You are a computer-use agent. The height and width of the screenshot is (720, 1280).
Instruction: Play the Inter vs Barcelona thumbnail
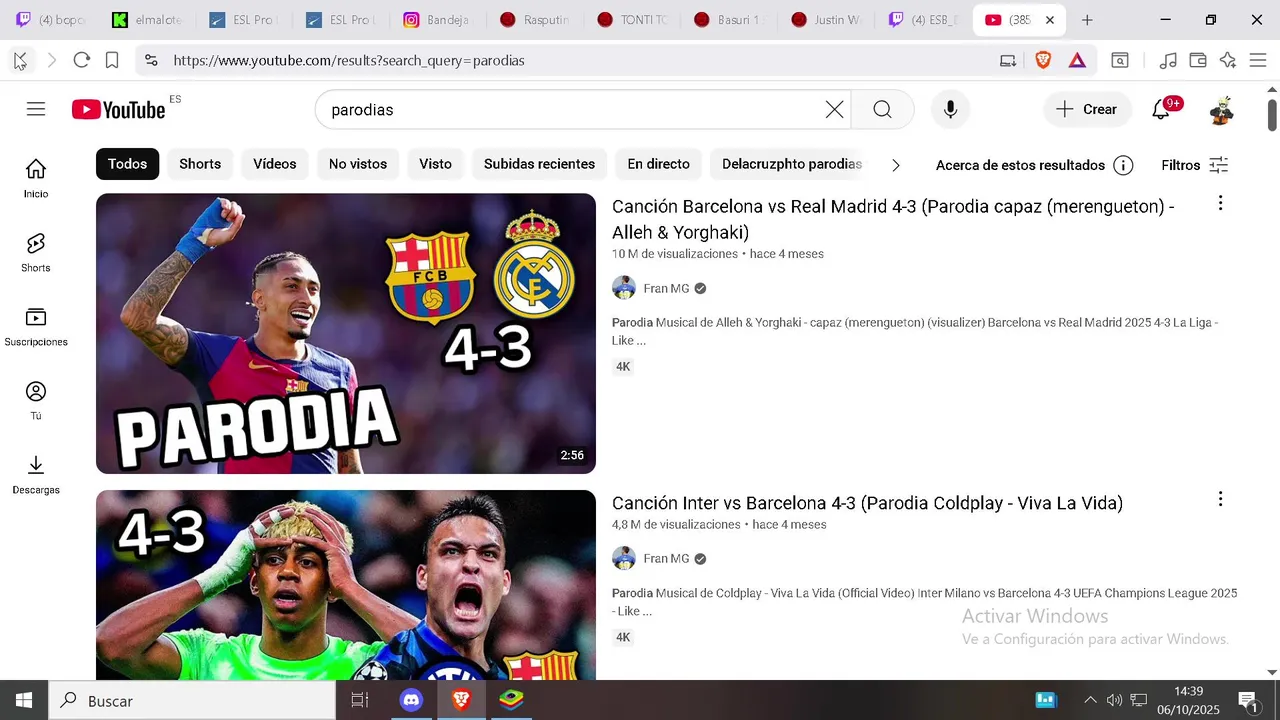click(x=346, y=585)
